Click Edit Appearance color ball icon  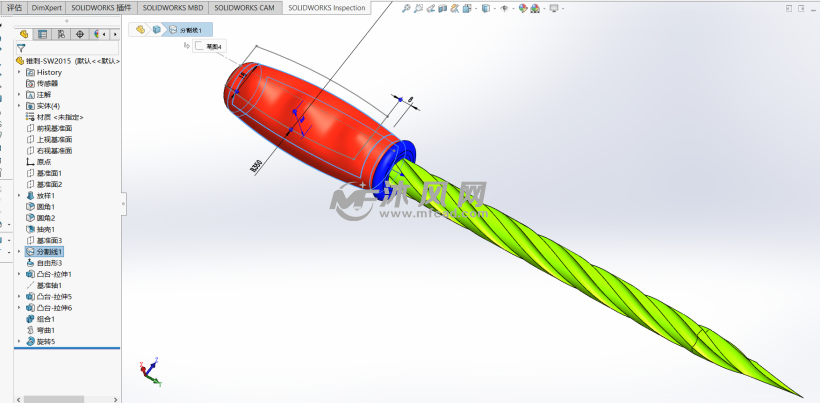tap(522, 8)
